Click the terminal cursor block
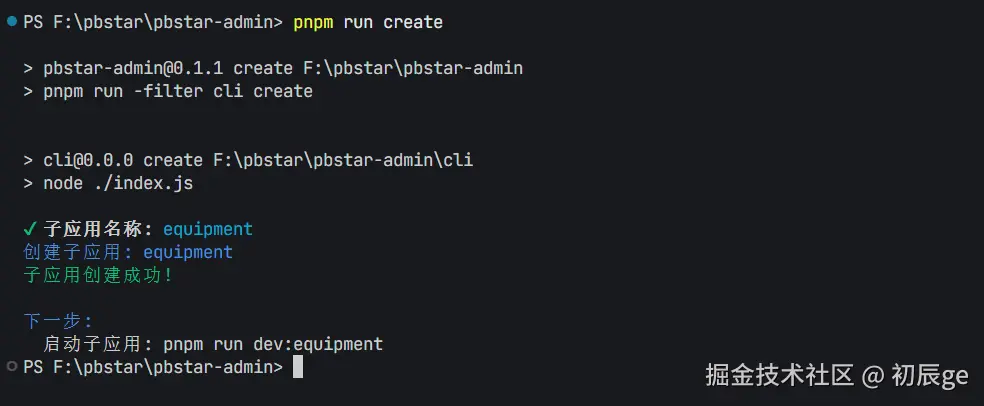The width and height of the screenshot is (984, 406). coord(297,367)
